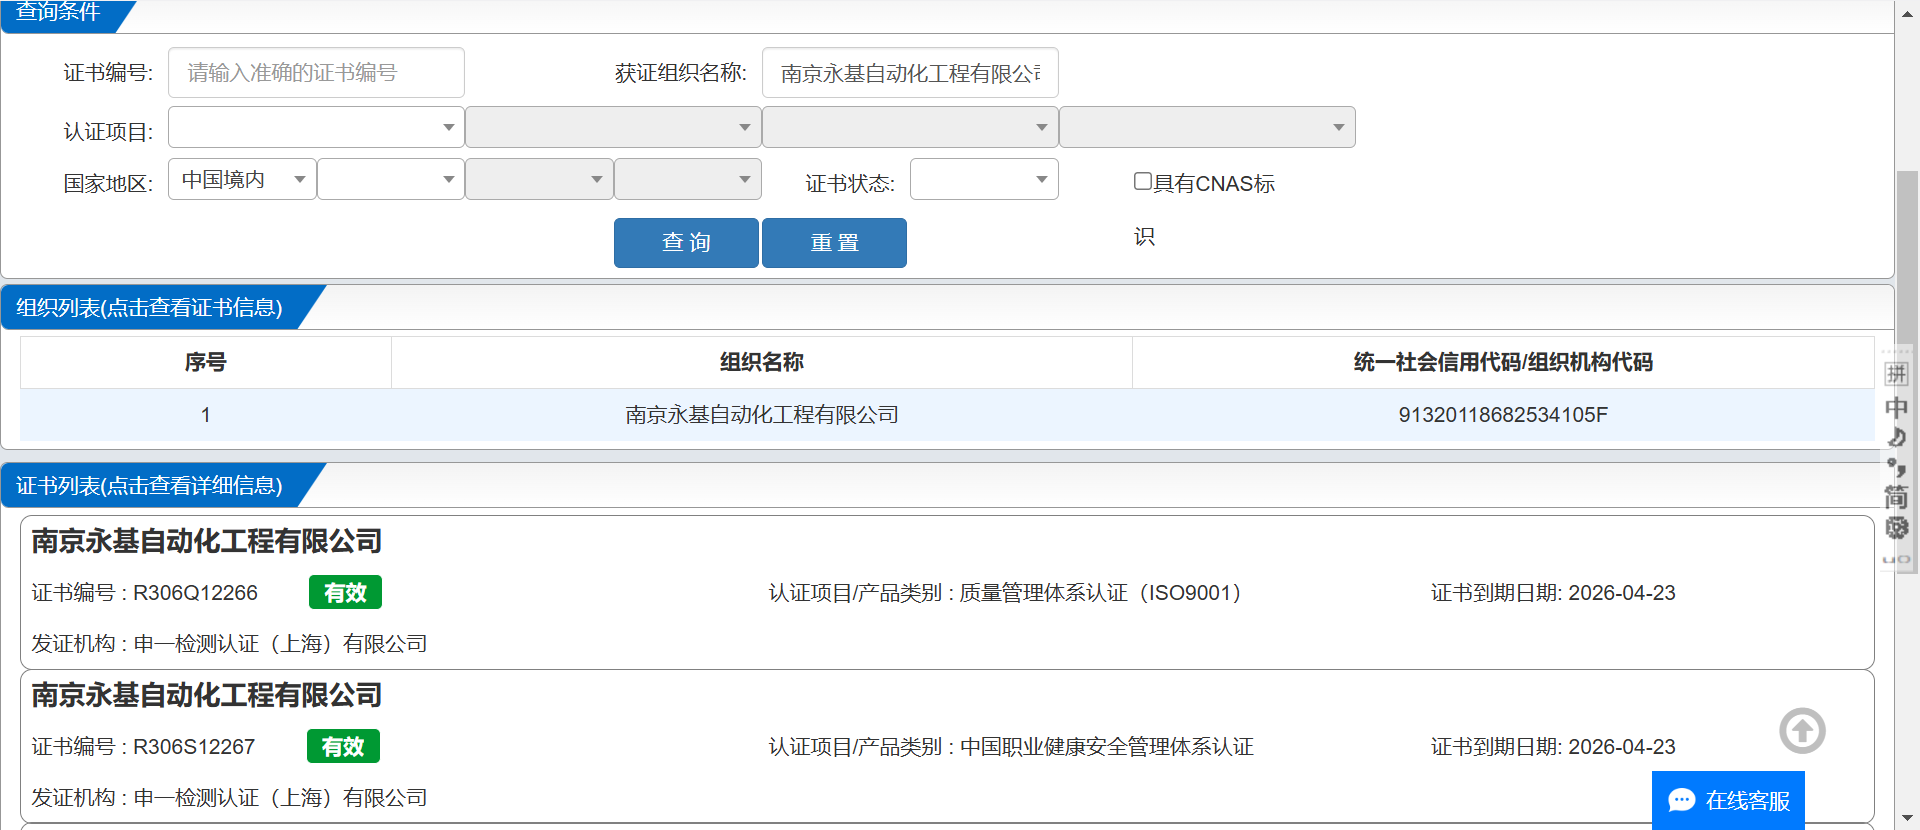
Task: Click the 中国职业健康安全管理体系认证 text
Action: [x=1106, y=747]
